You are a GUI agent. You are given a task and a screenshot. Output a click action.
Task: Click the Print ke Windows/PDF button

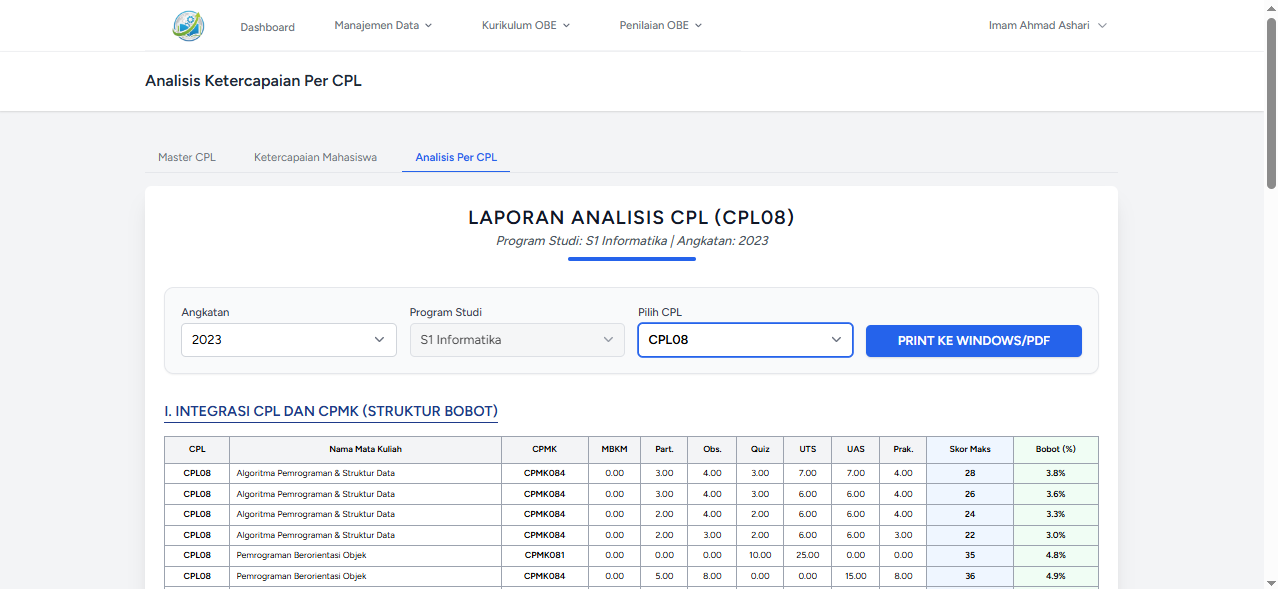pyautogui.click(x=973, y=341)
